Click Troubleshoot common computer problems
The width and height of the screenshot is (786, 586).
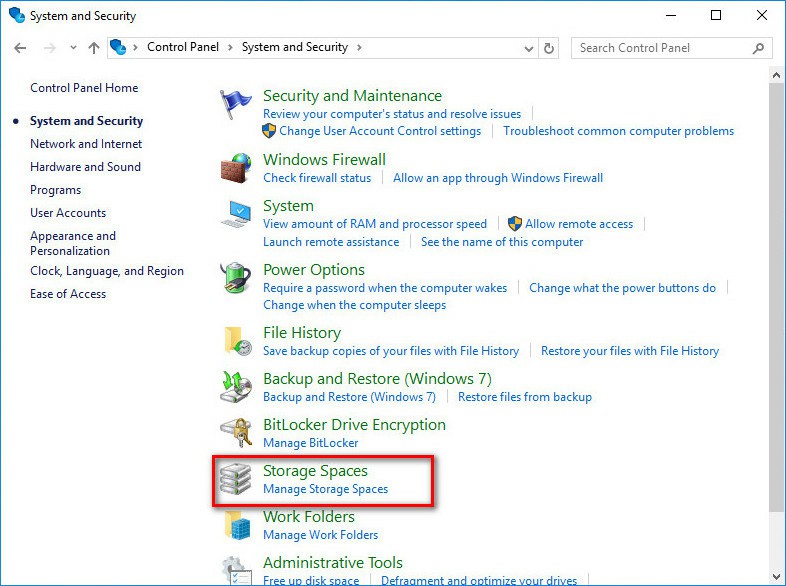619,131
